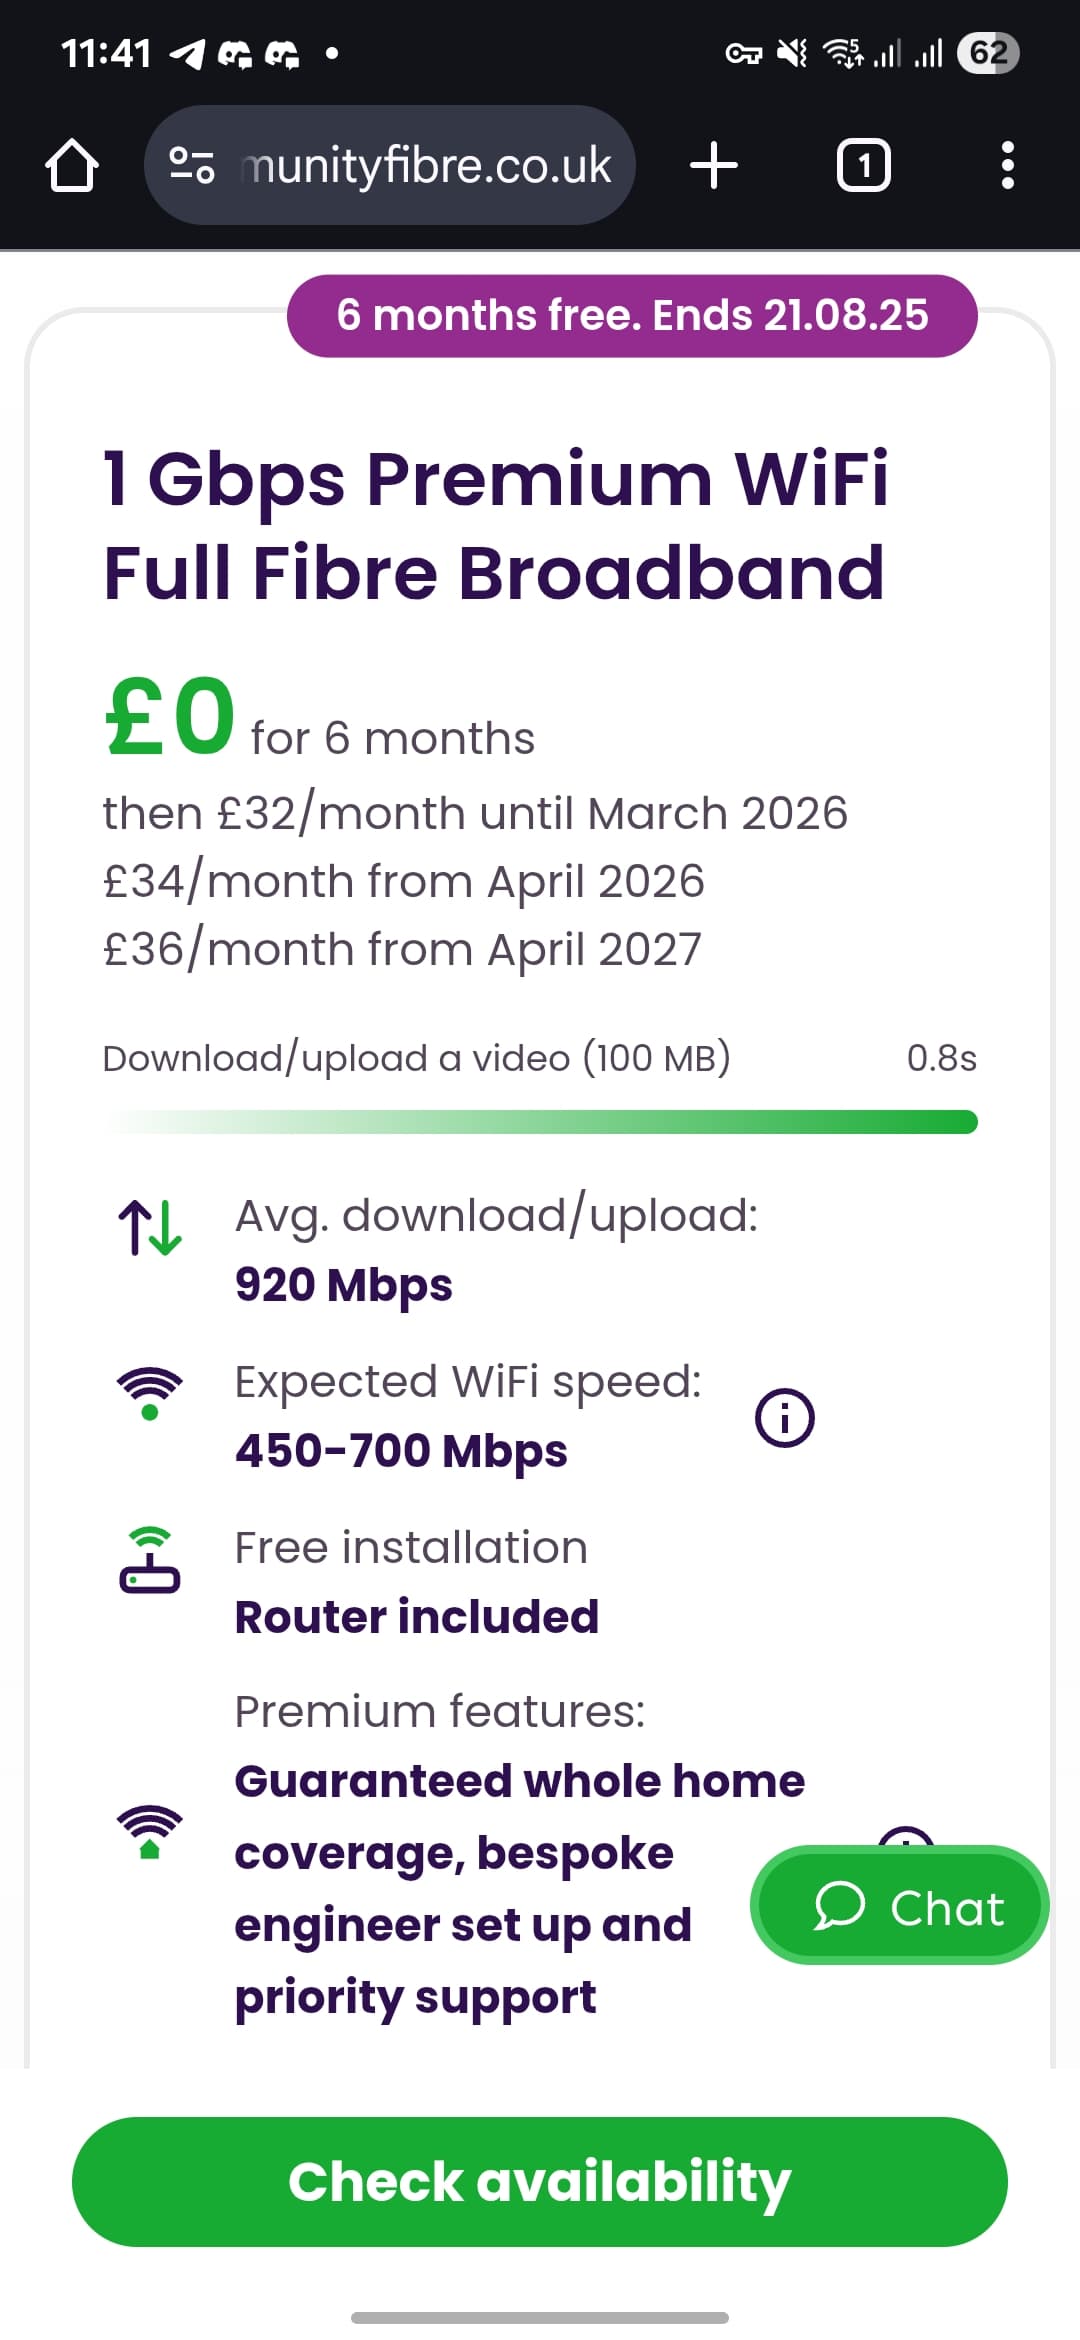Viewport: 1080px width, 2340px height.
Task: Tap the £0 for 6 months price
Action: [320, 718]
